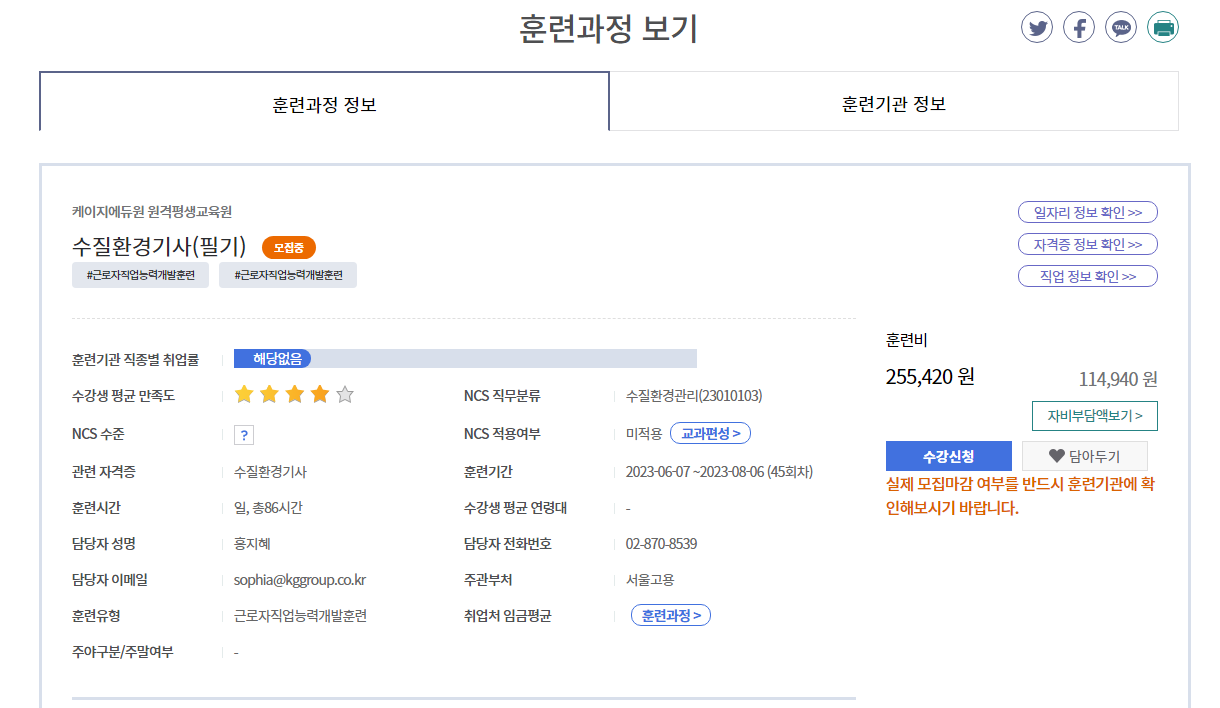This screenshot has height=708, width=1220.
Task: Select the 모집중 status badge
Action: click(x=287, y=247)
